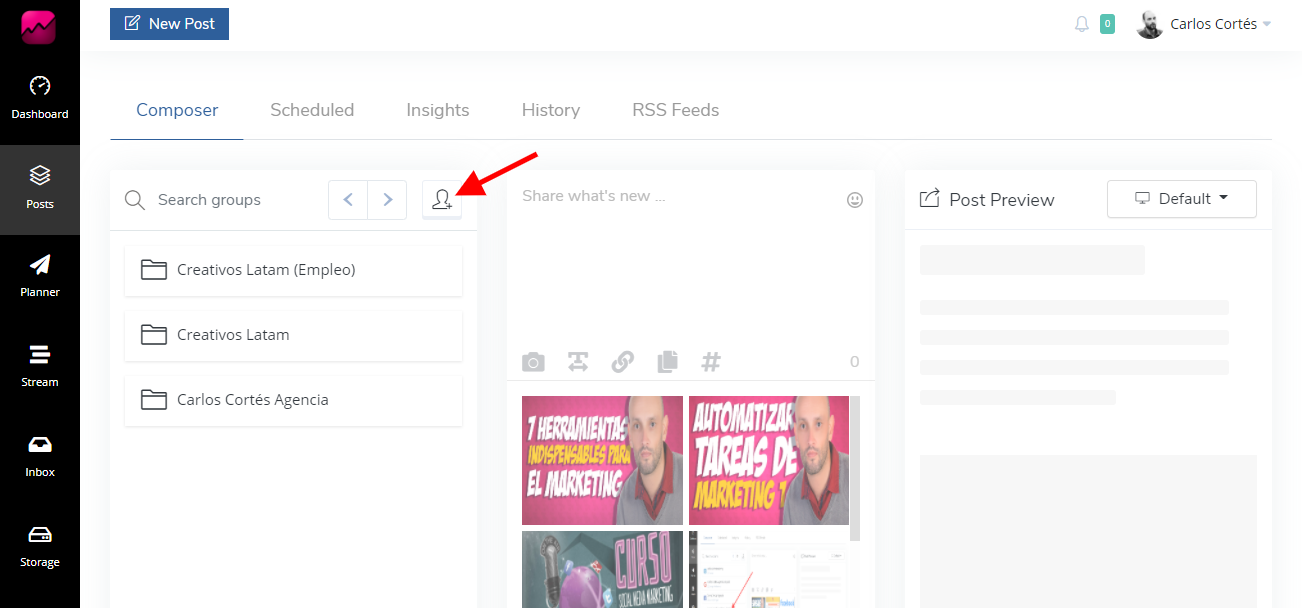The width and height of the screenshot is (1302, 608).
Task: Open the Storage drive icon
Action: coord(40,534)
